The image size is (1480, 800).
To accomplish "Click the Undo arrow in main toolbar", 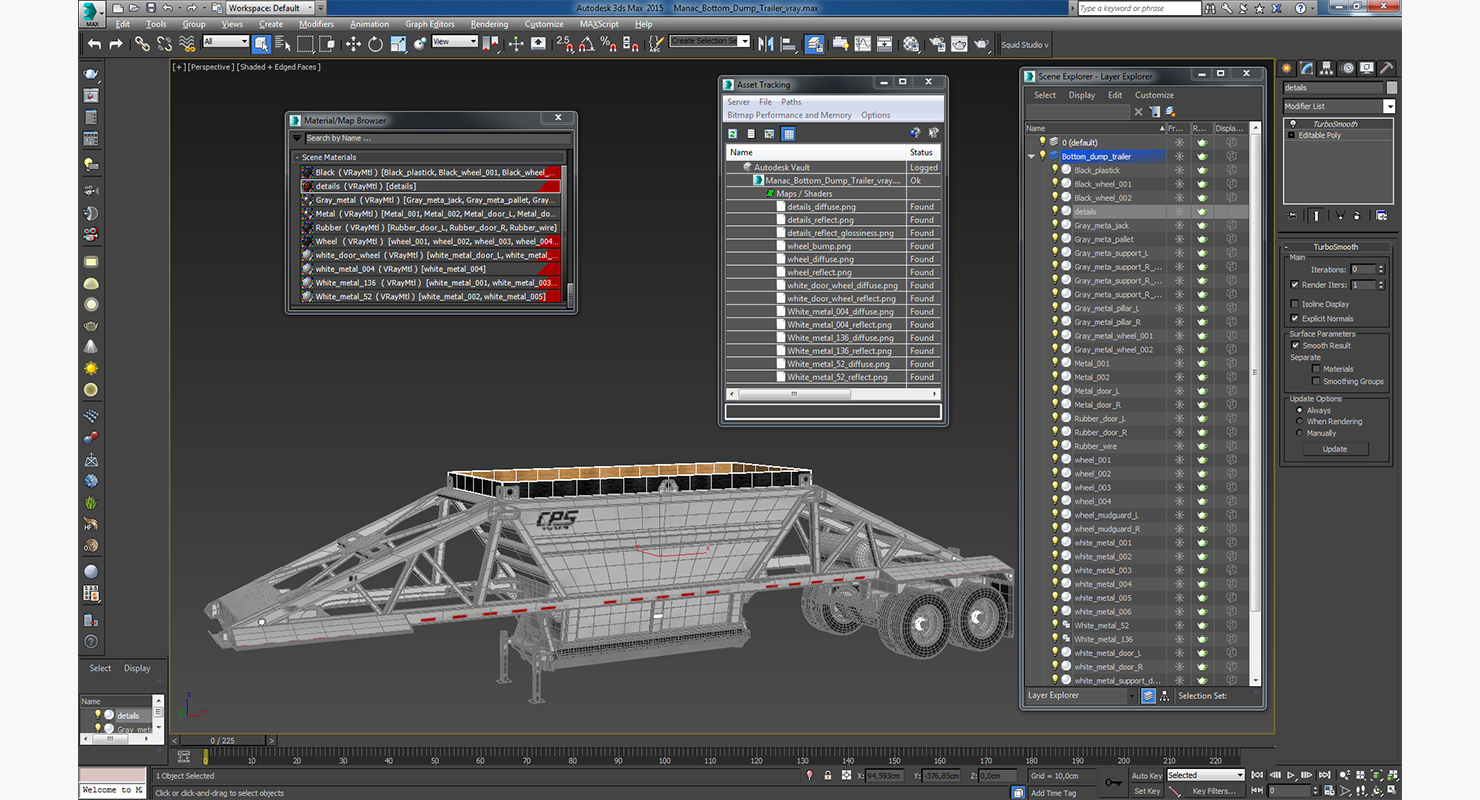I will coord(94,44).
